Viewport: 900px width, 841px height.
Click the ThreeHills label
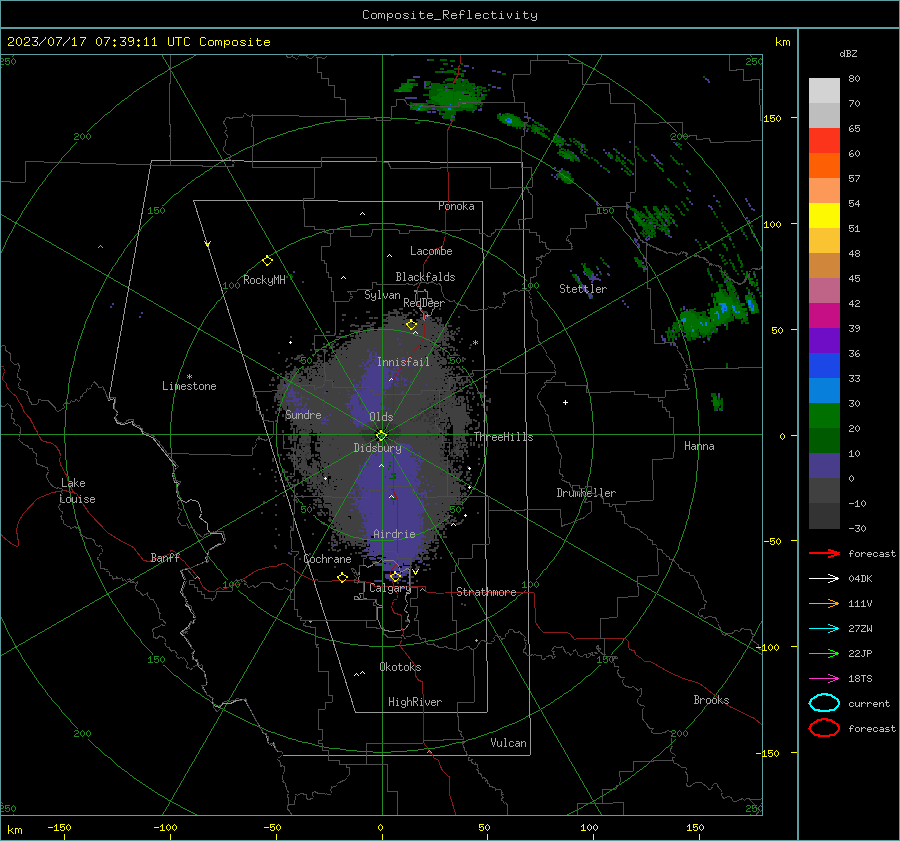(503, 437)
